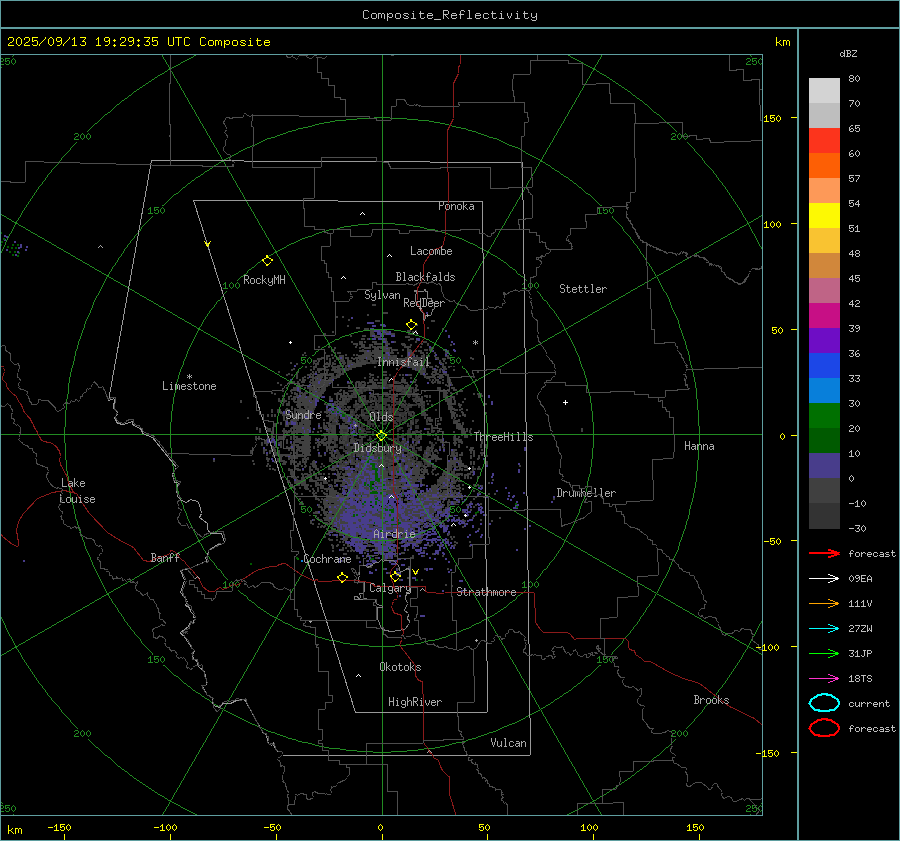Click the HighRiver city label

415,703
